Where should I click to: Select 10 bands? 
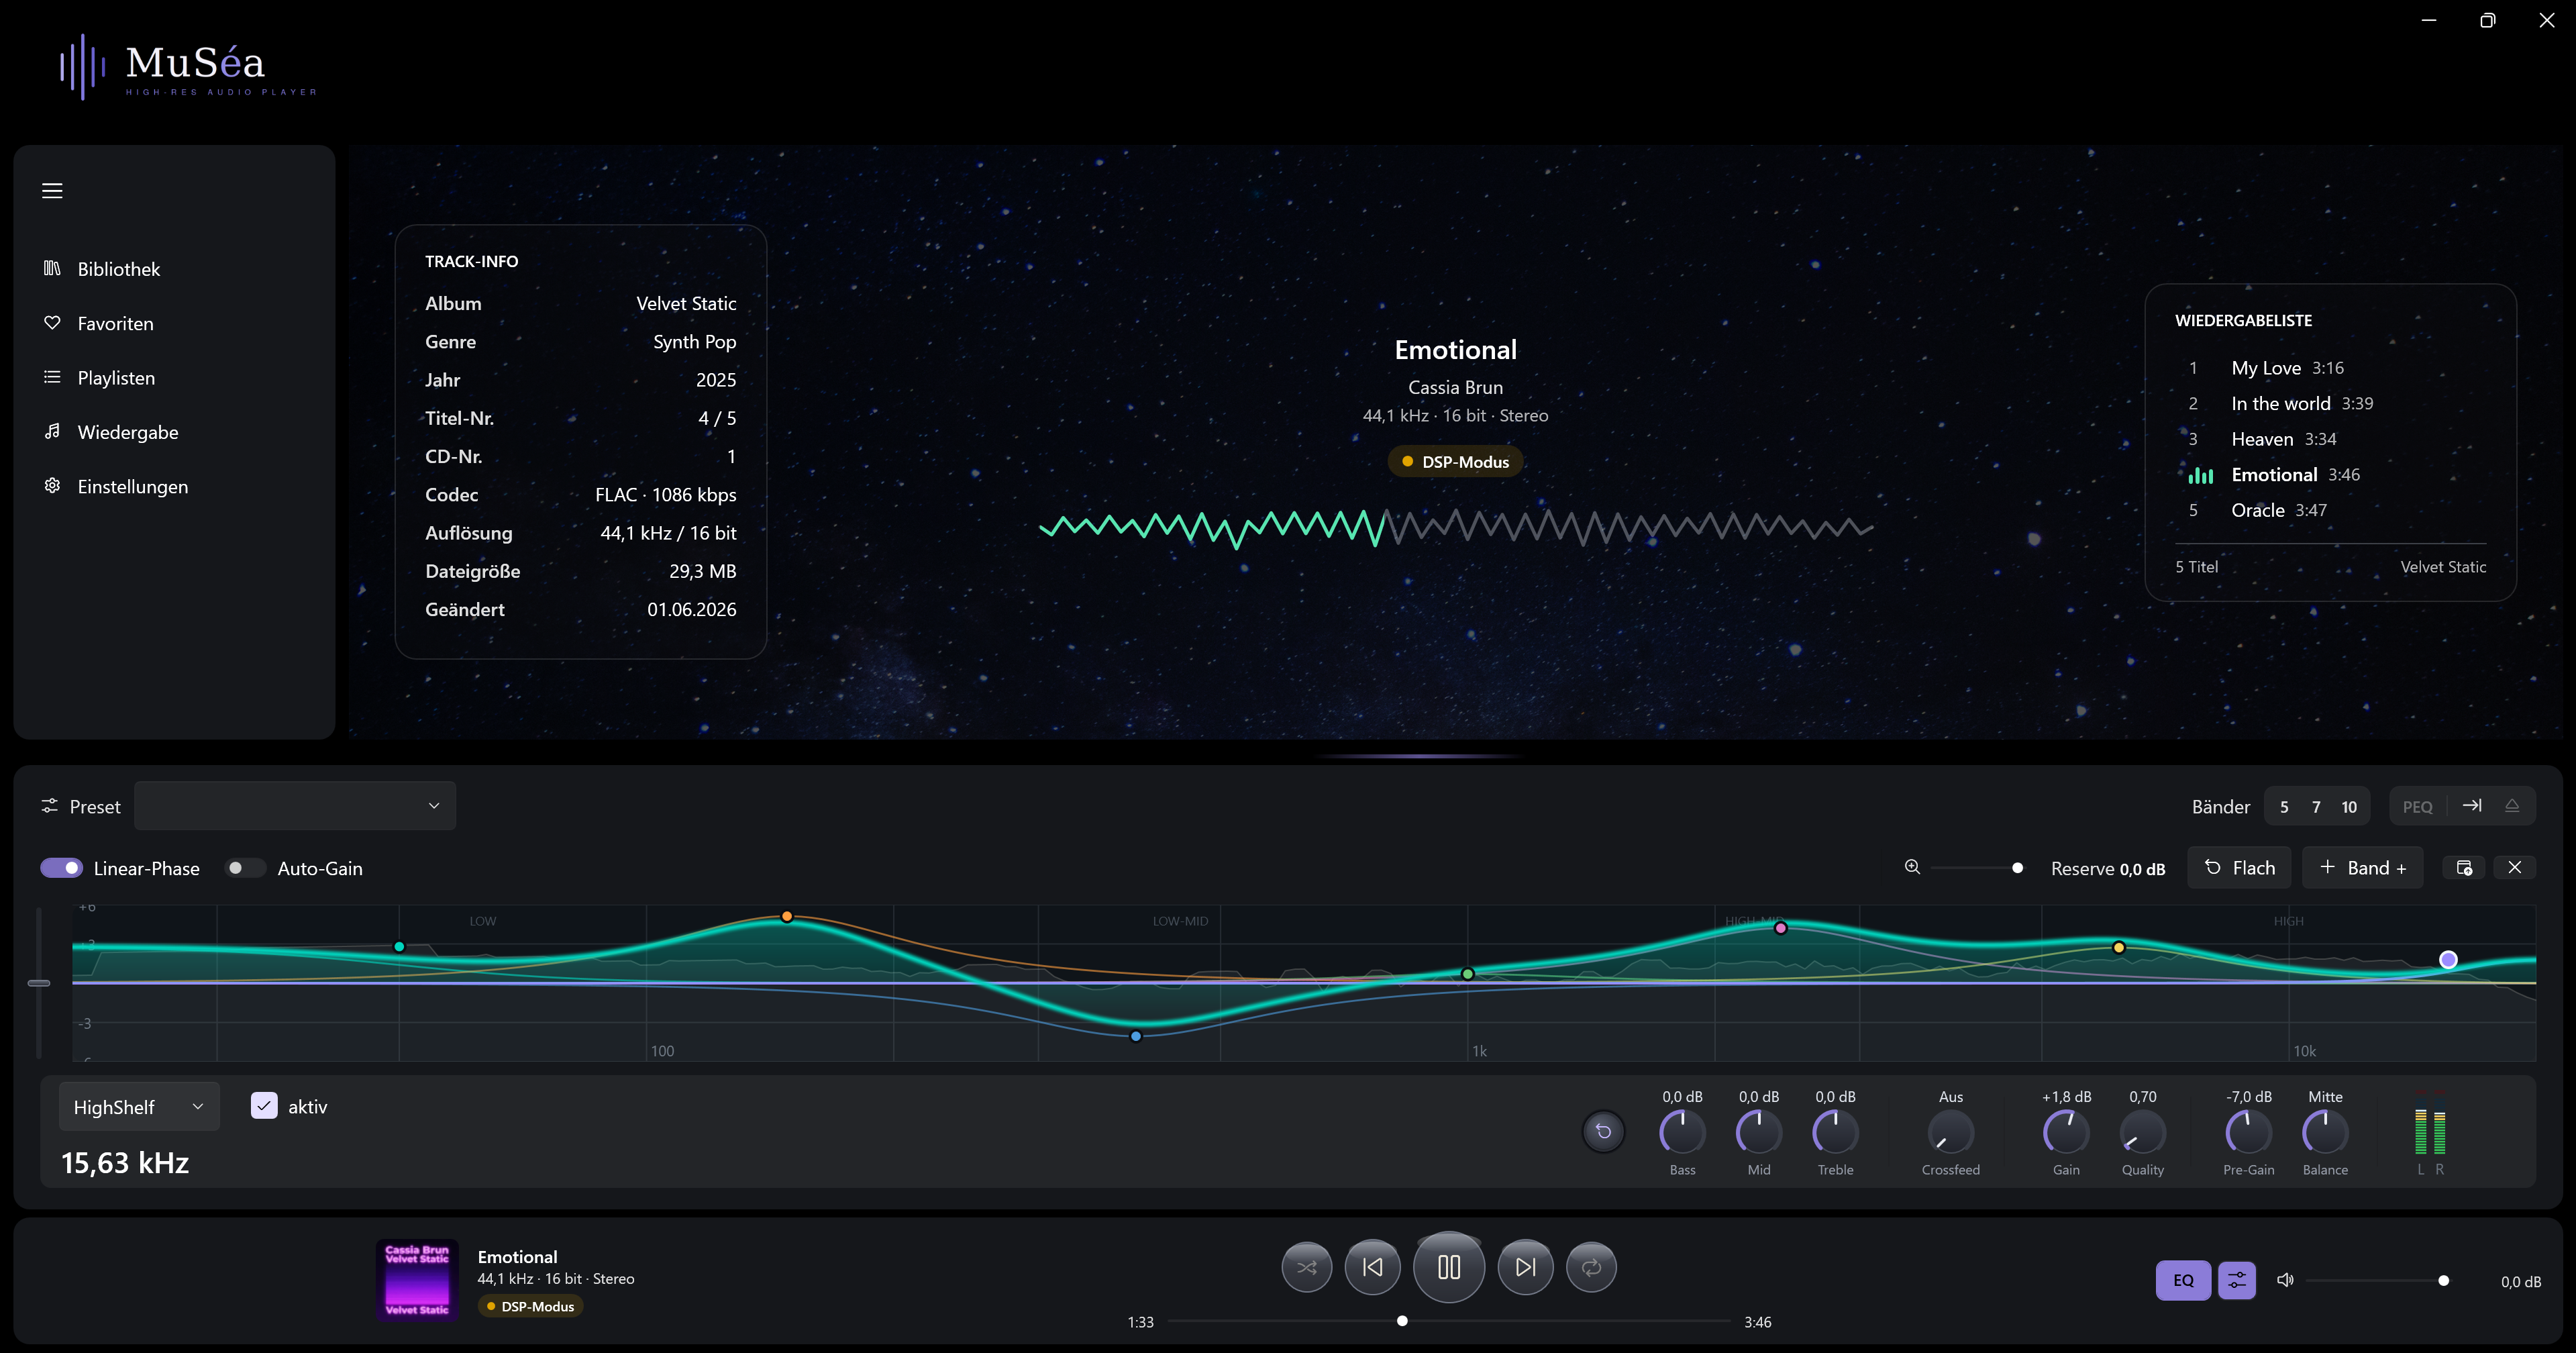2349,807
